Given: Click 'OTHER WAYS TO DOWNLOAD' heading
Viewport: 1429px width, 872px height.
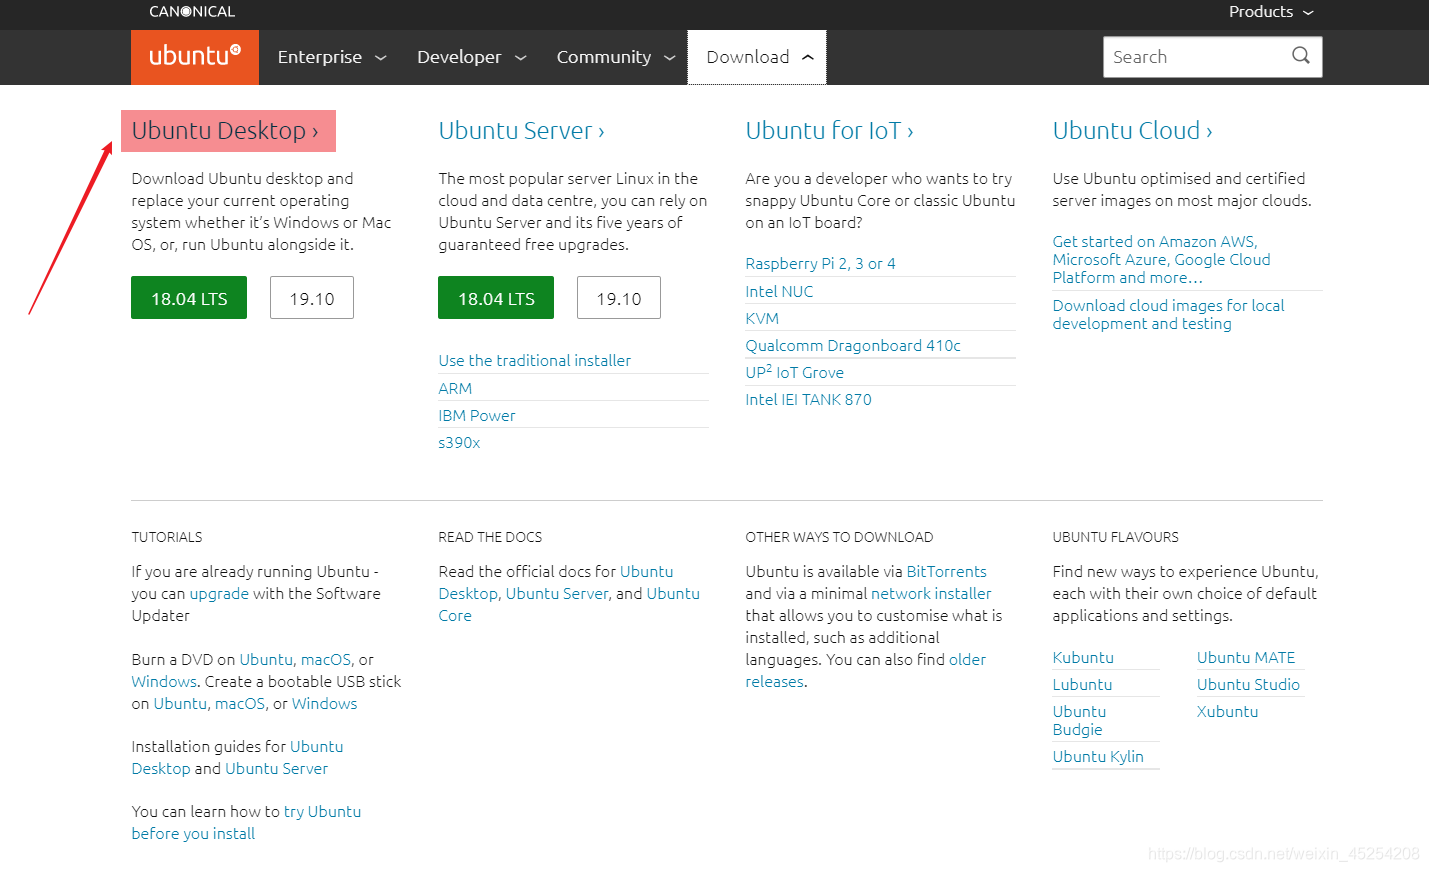Looking at the screenshot, I should coord(839,537).
